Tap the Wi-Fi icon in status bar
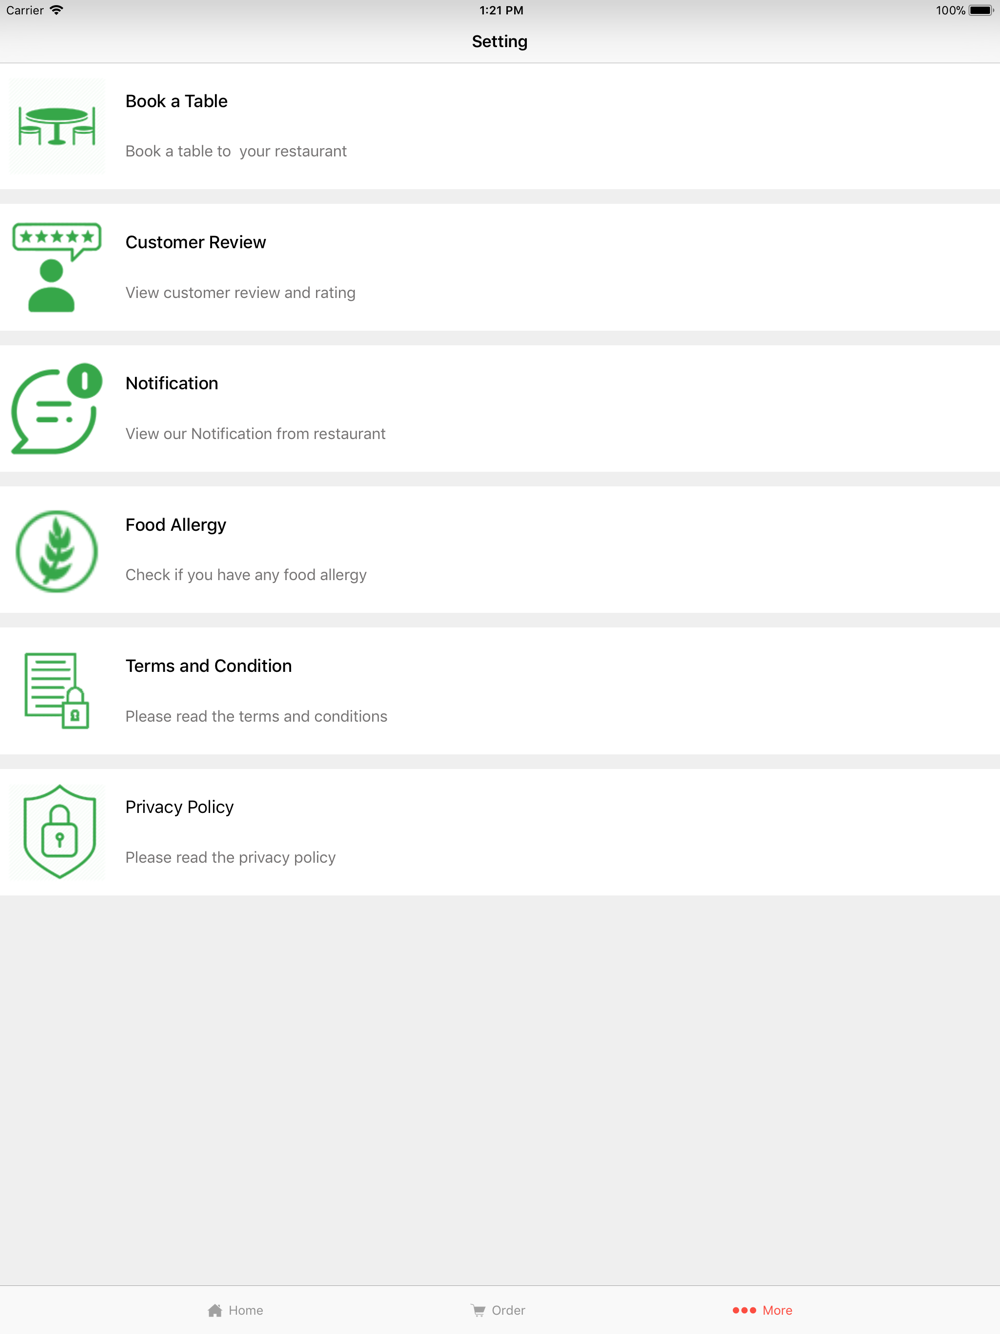 pyautogui.click(x=56, y=10)
